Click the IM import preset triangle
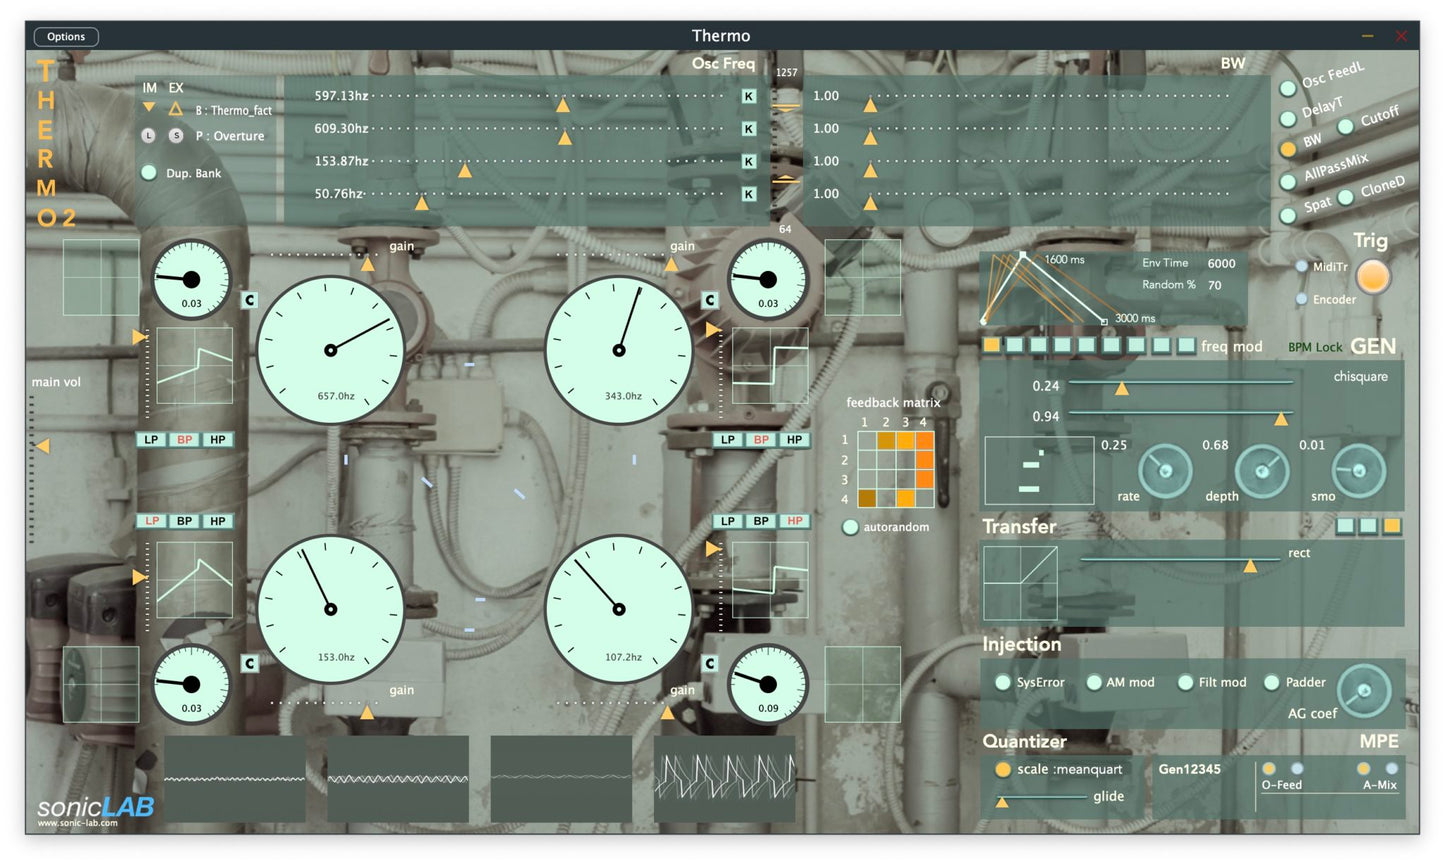 149,107
